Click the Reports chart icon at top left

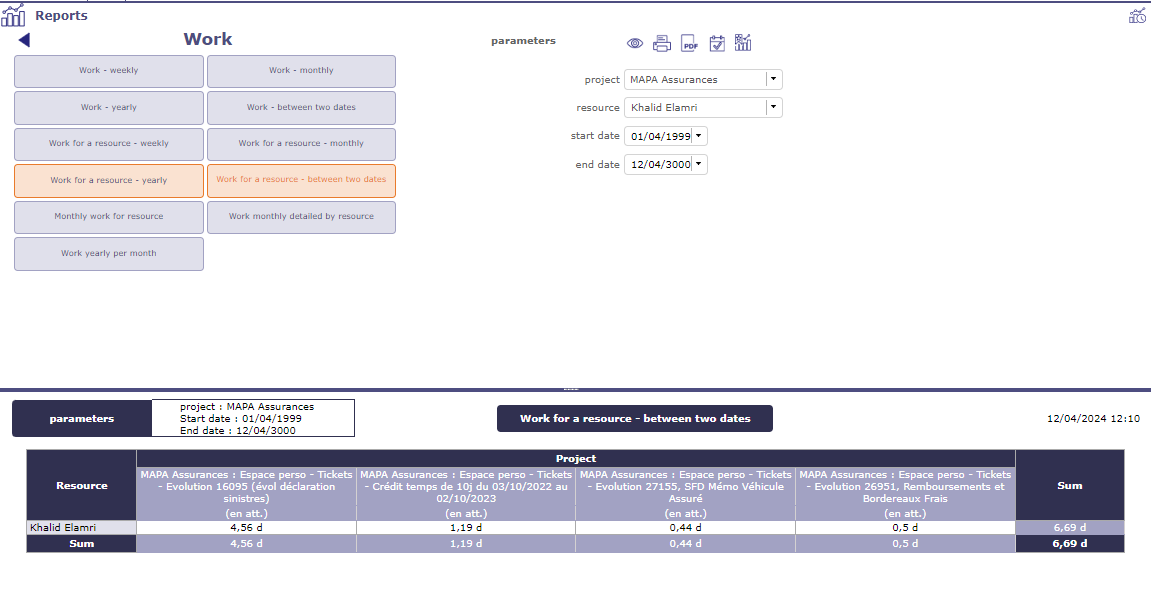click(14, 16)
